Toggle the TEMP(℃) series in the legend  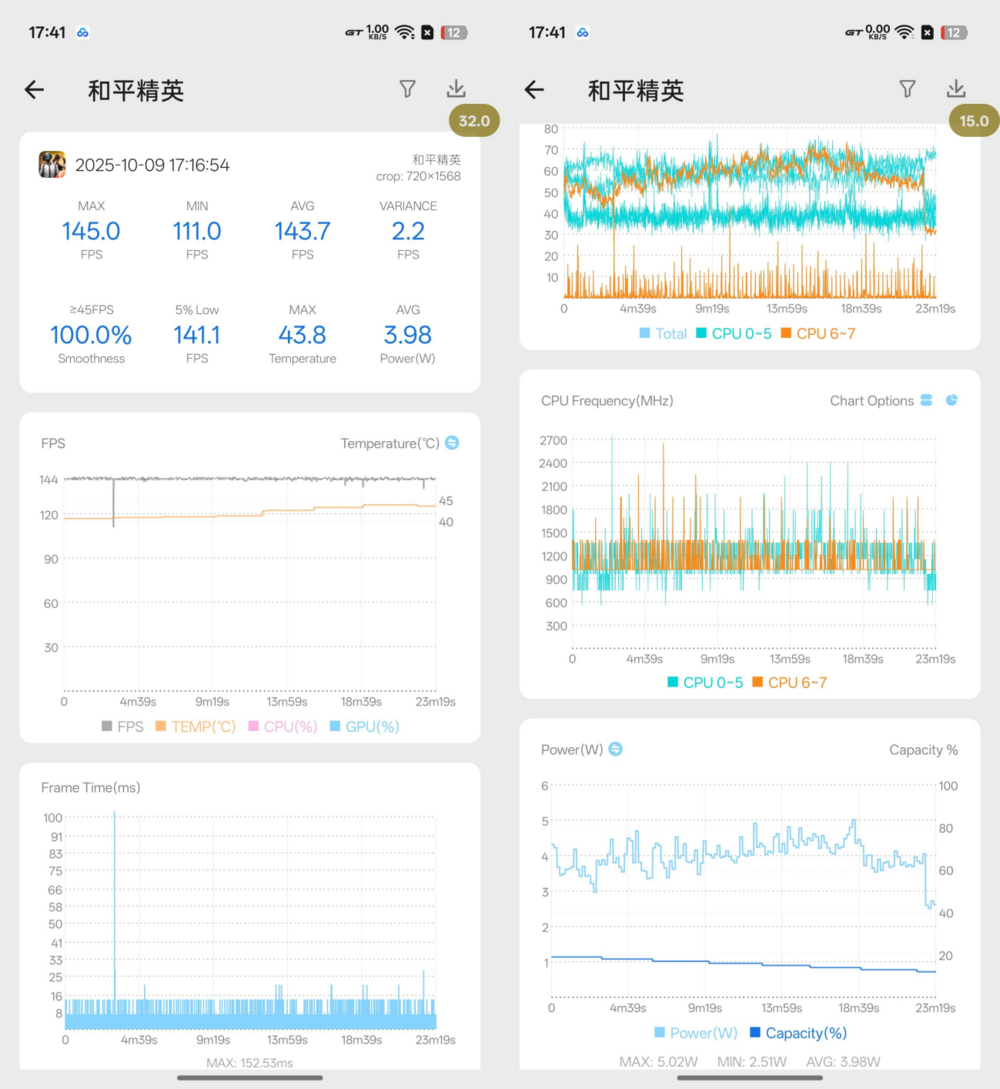point(195,727)
